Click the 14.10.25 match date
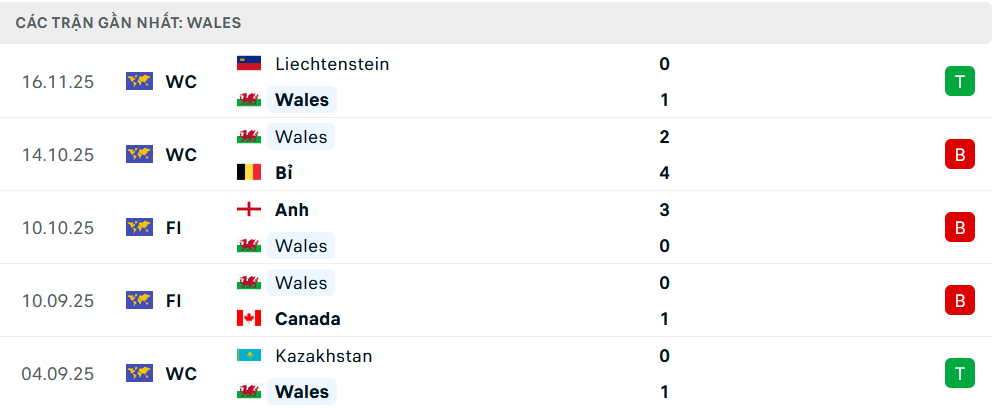992x408 pixels. [59, 155]
